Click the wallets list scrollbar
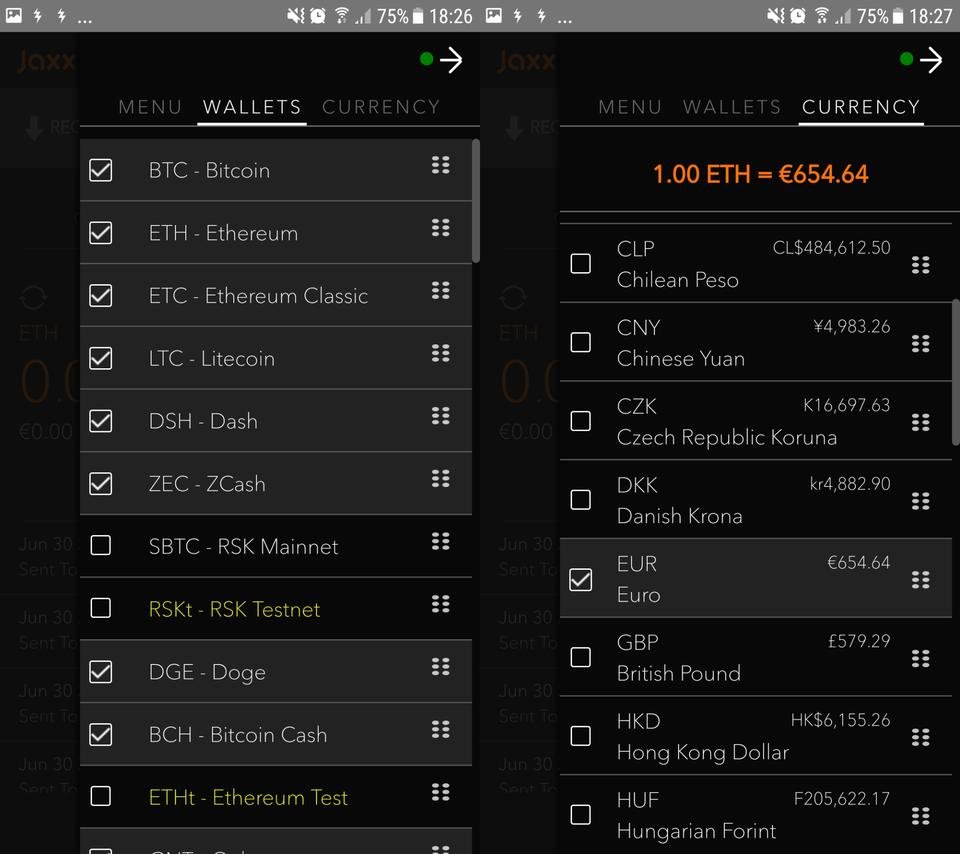The width and height of the screenshot is (960, 854). [476, 201]
